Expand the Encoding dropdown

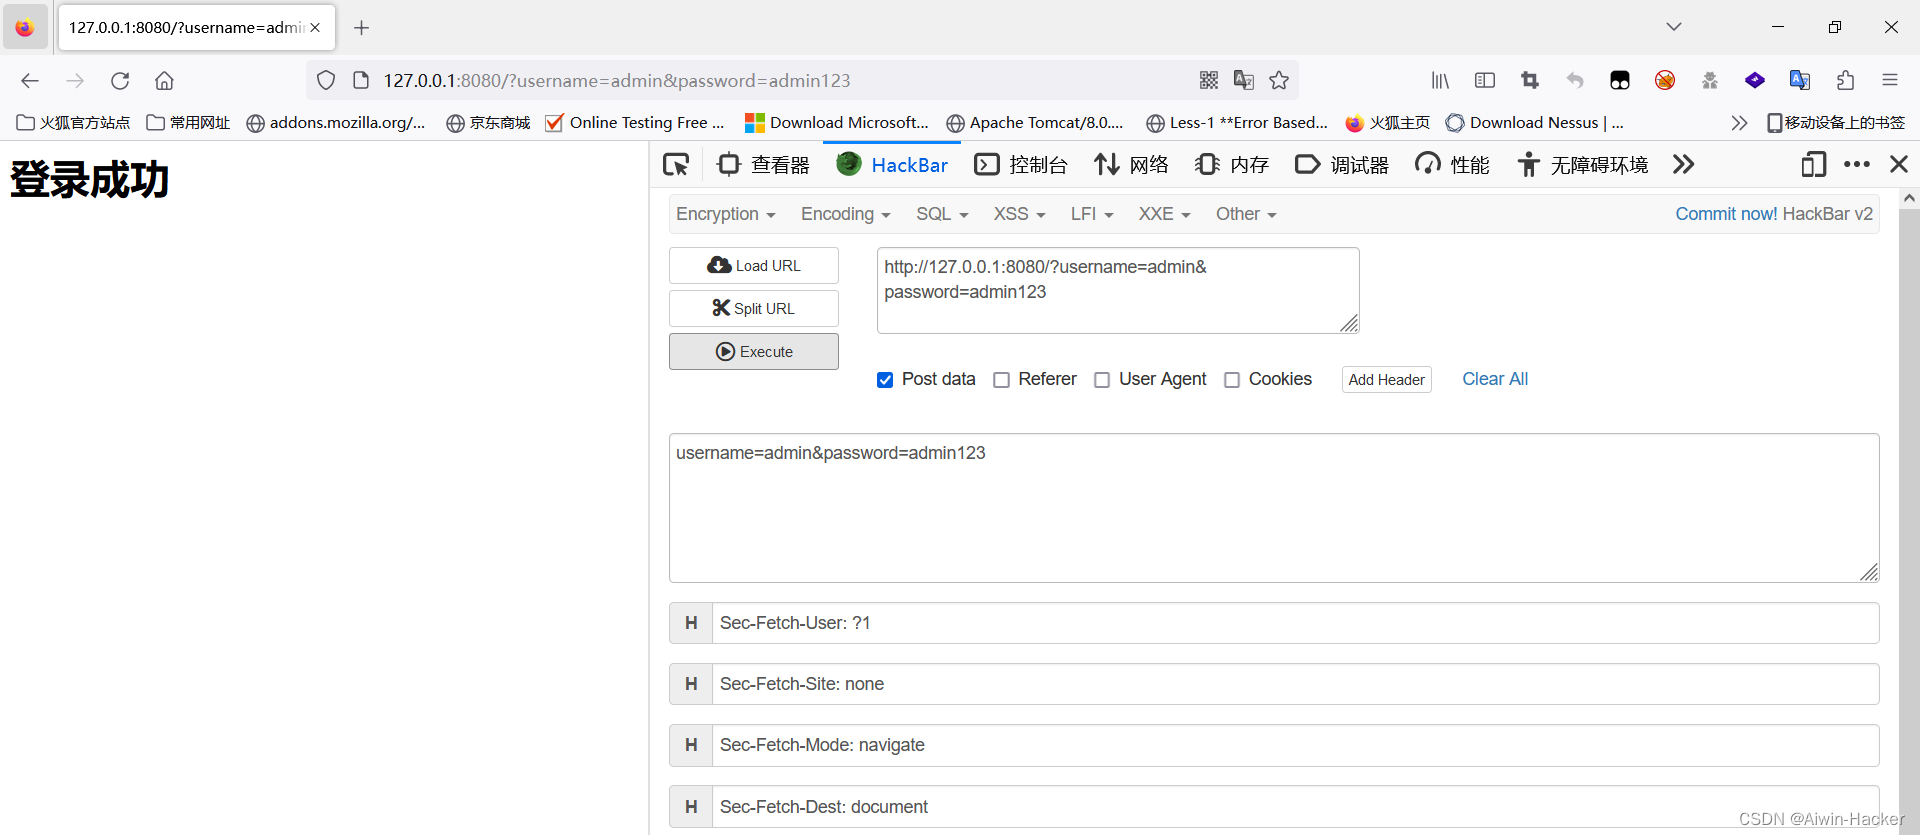(x=845, y=214)
